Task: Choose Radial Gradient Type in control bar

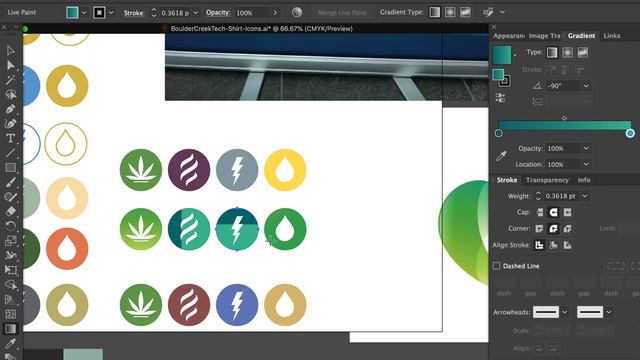Action: coord(450,13)
